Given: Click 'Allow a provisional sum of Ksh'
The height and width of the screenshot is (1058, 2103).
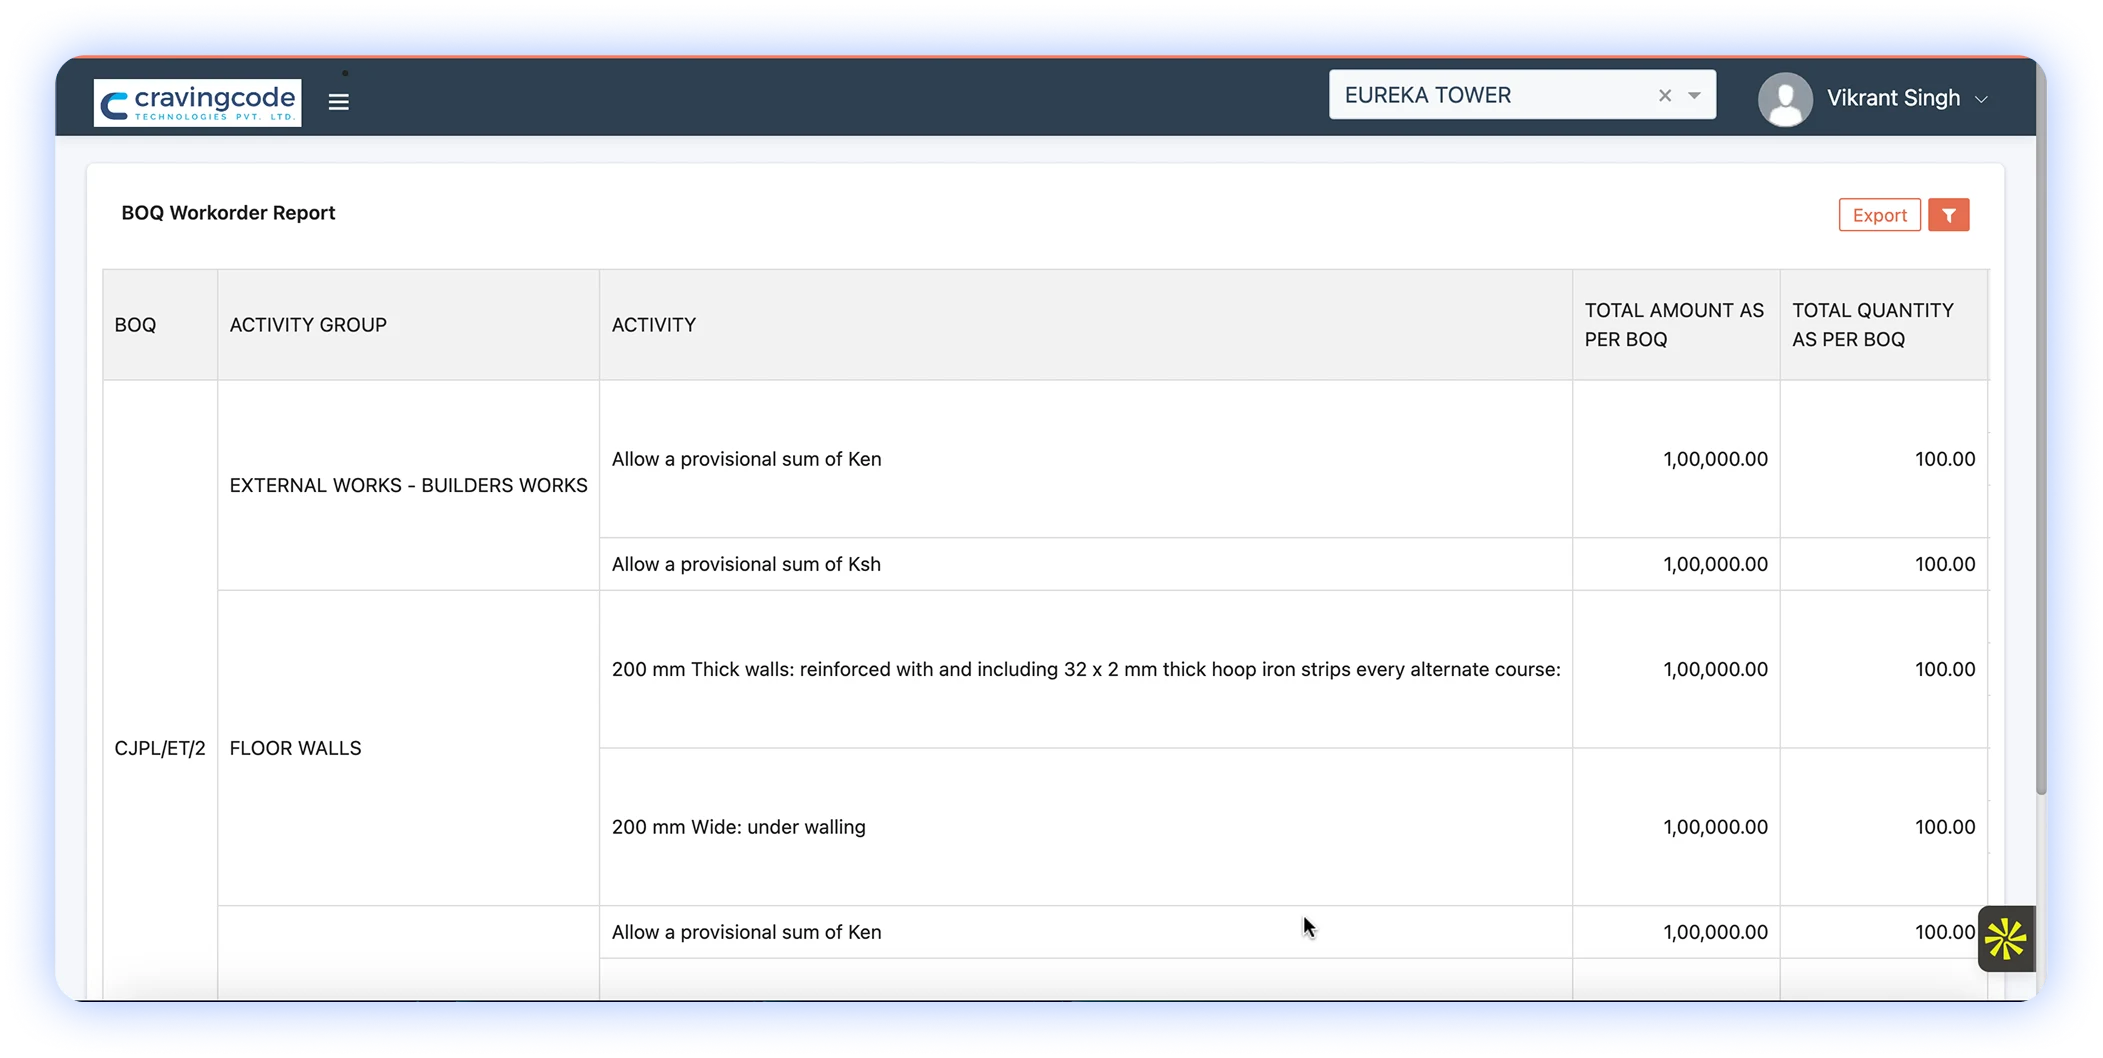Looking at the screenshot, I should tap(746, 564).
